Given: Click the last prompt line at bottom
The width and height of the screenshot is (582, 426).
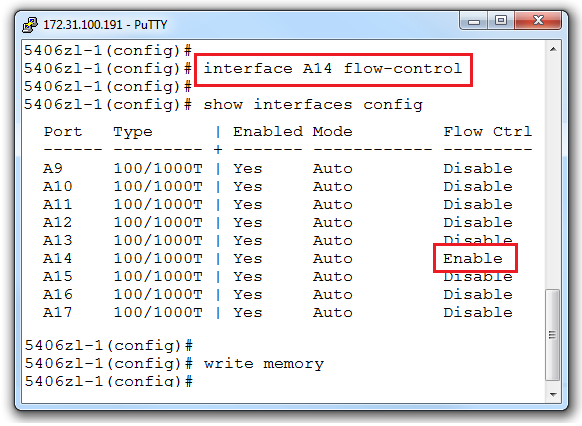Looking at the screenshot, I should [109, 381].
